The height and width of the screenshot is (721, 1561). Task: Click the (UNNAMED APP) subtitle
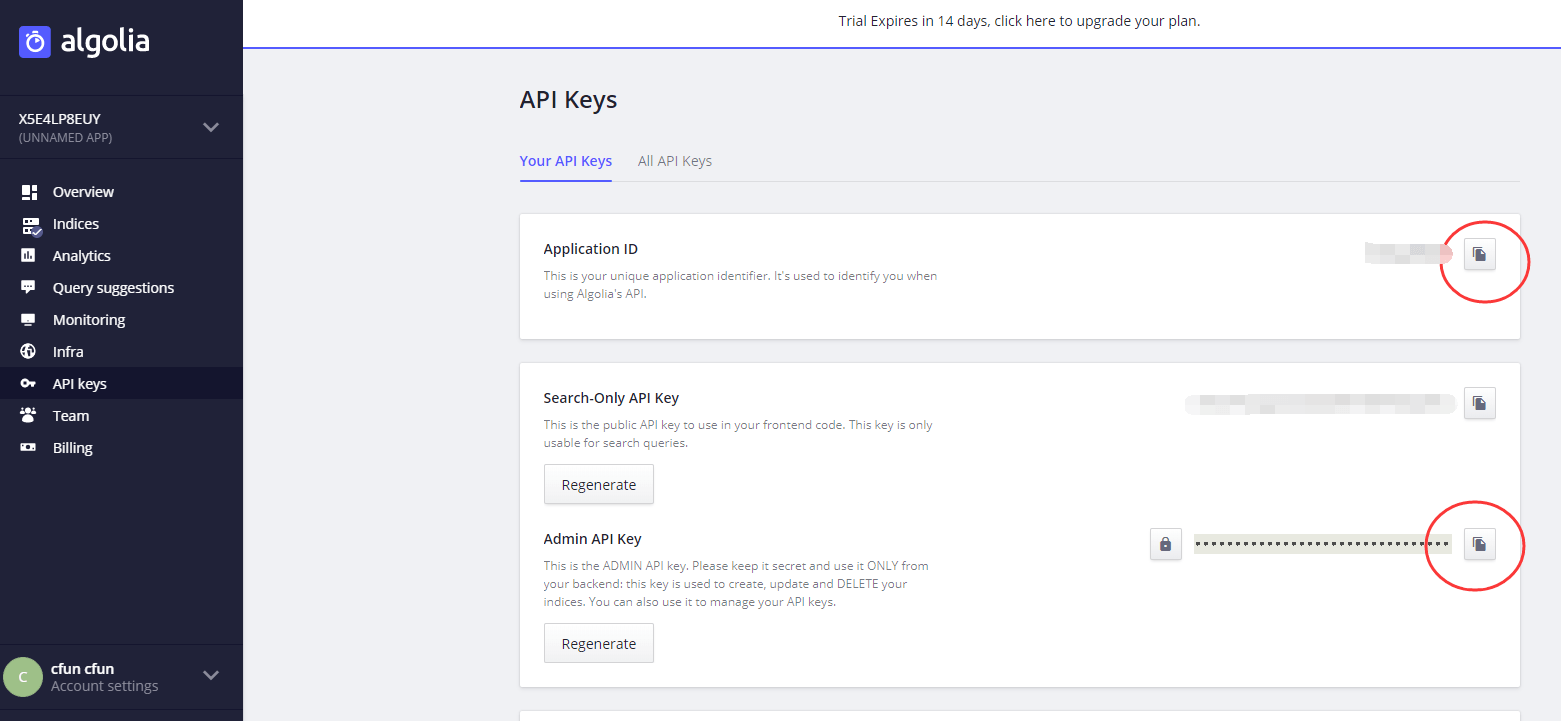pos(66,138)
